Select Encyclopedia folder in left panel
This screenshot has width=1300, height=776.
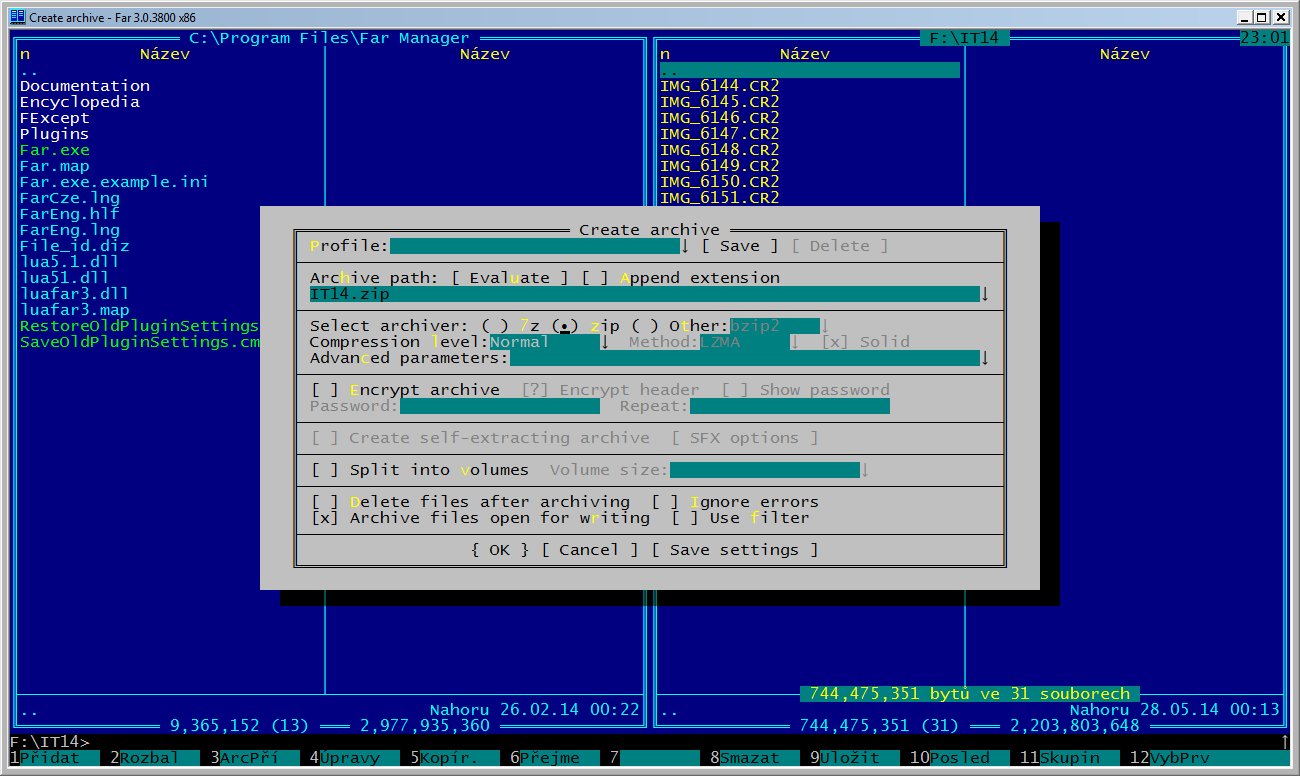coord(80,102)
